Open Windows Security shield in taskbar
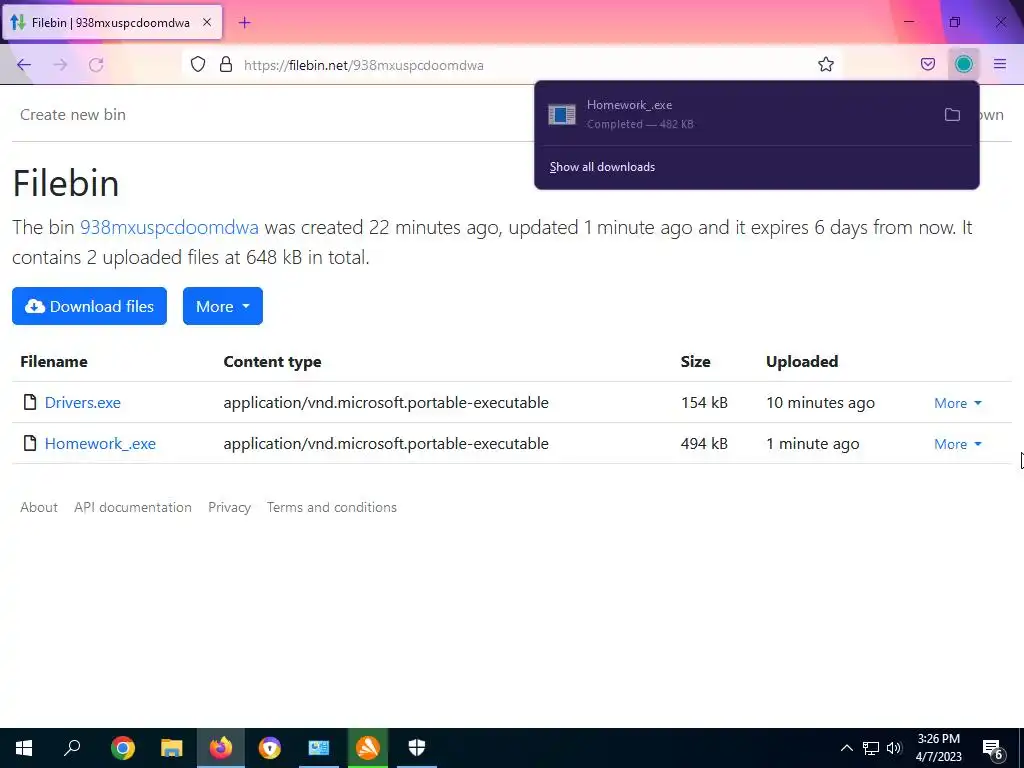The height and width of the screenshot is (768, 1024). coord(417,748)
